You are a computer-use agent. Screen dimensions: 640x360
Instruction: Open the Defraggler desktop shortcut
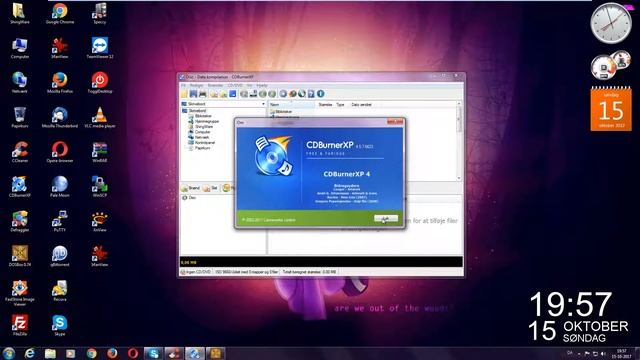pos(20,221)
